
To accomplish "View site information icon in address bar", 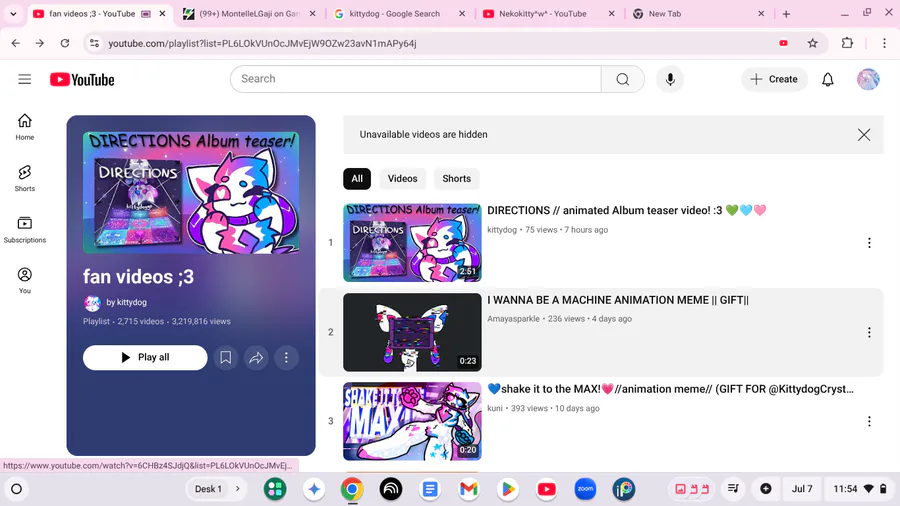I will (x=94, y=43).
